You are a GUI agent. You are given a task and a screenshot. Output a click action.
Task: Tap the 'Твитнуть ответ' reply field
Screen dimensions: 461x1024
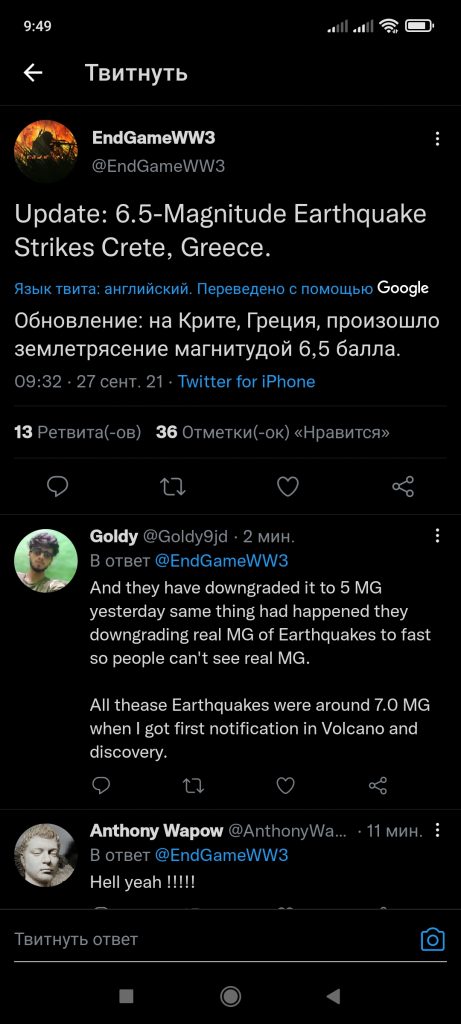214,940
